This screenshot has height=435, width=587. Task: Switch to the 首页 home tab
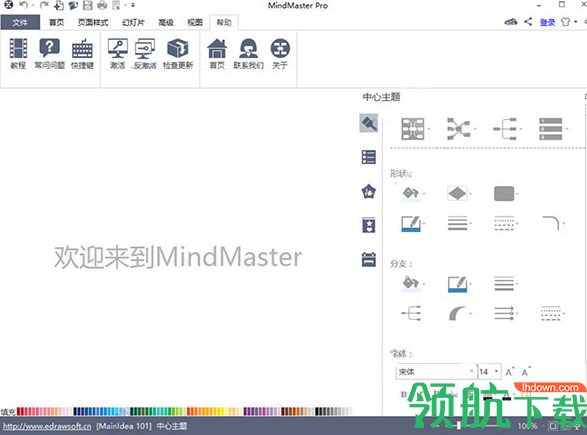click(56, 22)
